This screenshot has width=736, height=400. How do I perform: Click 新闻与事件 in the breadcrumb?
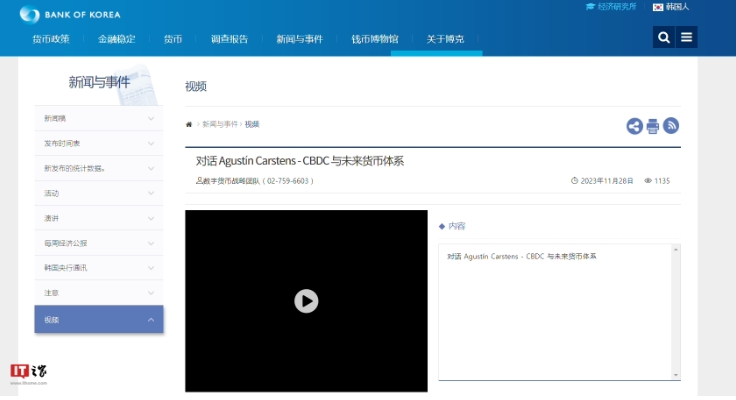pos(220,124)
